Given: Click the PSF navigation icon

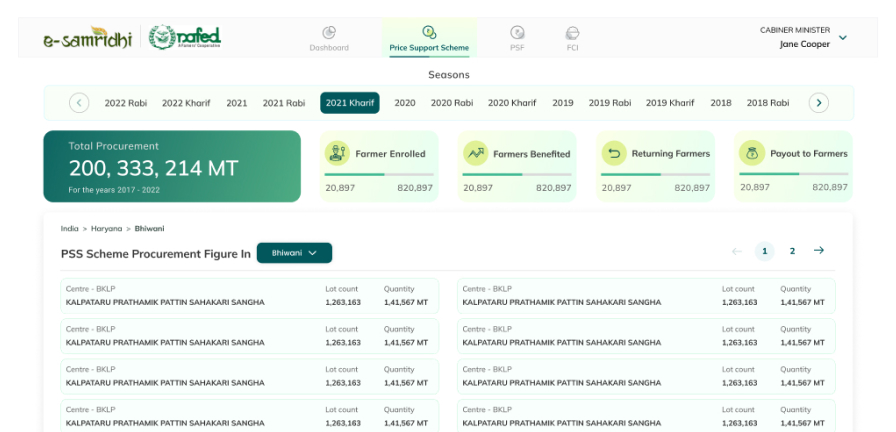Looking at the screenshot, I should point(517,33).
